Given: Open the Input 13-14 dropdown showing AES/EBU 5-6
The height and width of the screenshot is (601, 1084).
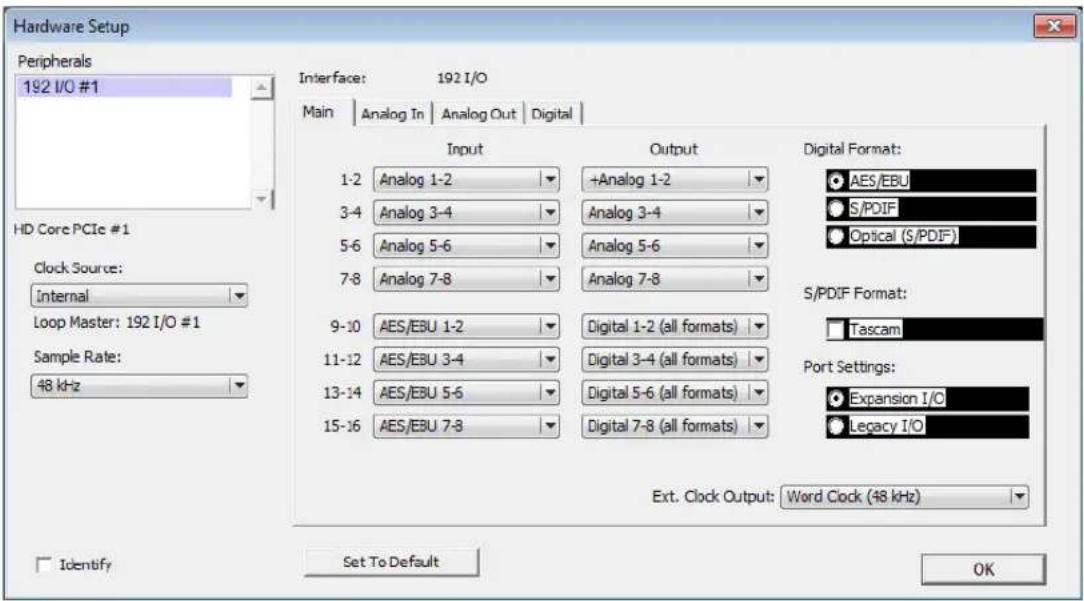Looking at the screenshot, I should tap(467, 392).
